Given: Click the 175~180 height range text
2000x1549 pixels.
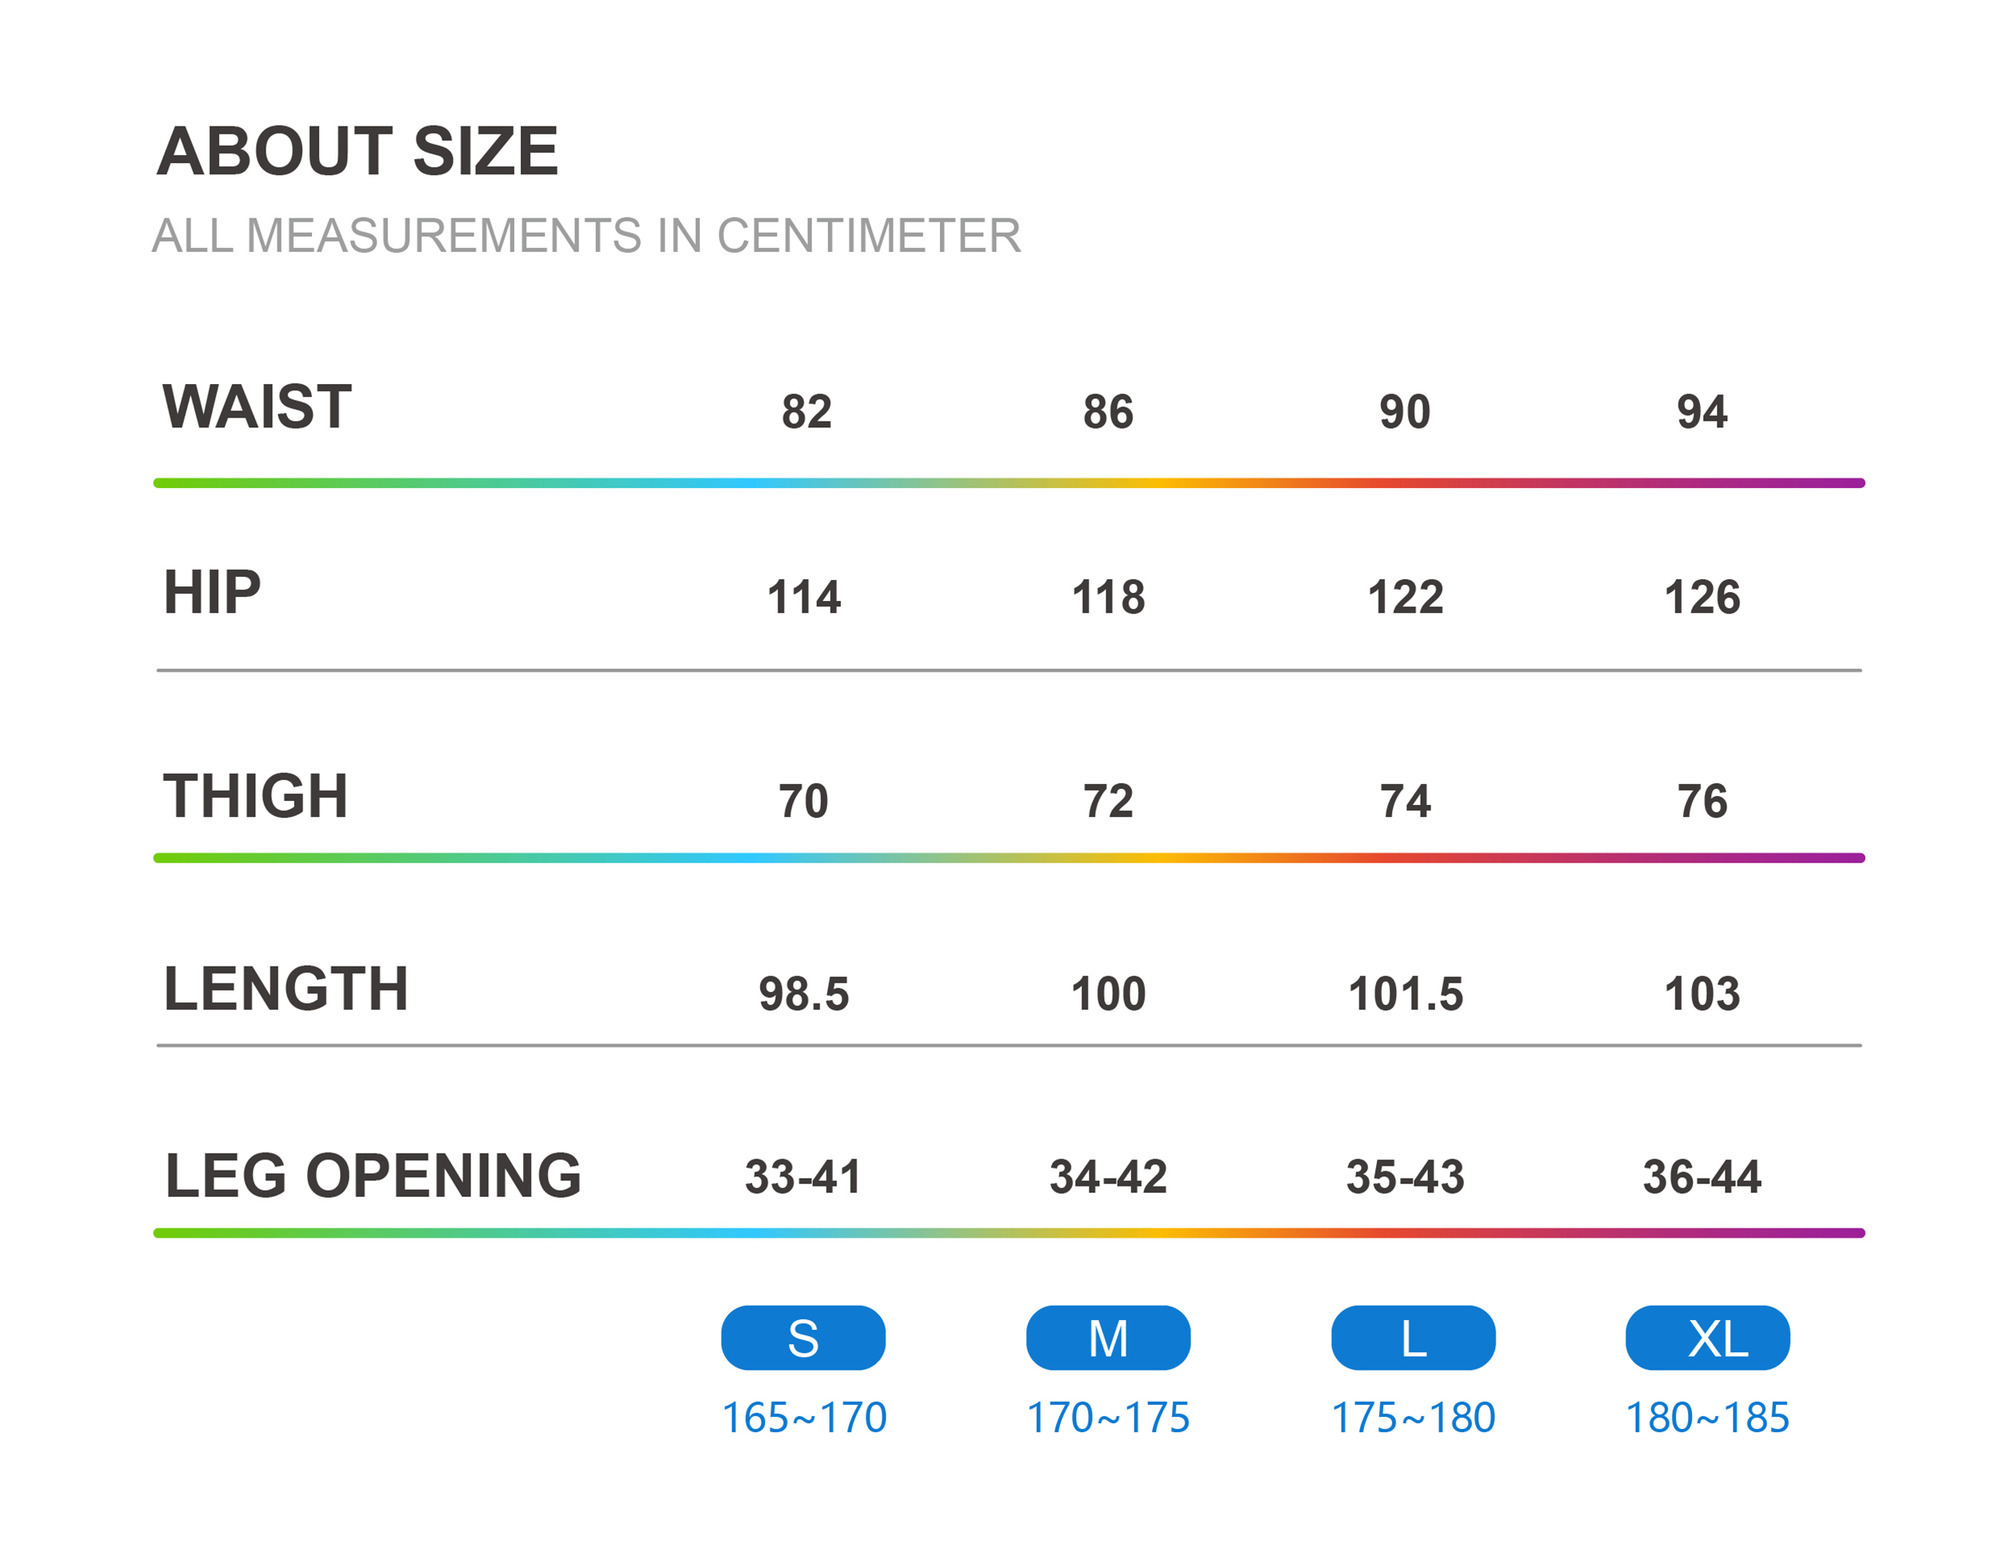Looking at the screenshot, I should point(1413,1417).
